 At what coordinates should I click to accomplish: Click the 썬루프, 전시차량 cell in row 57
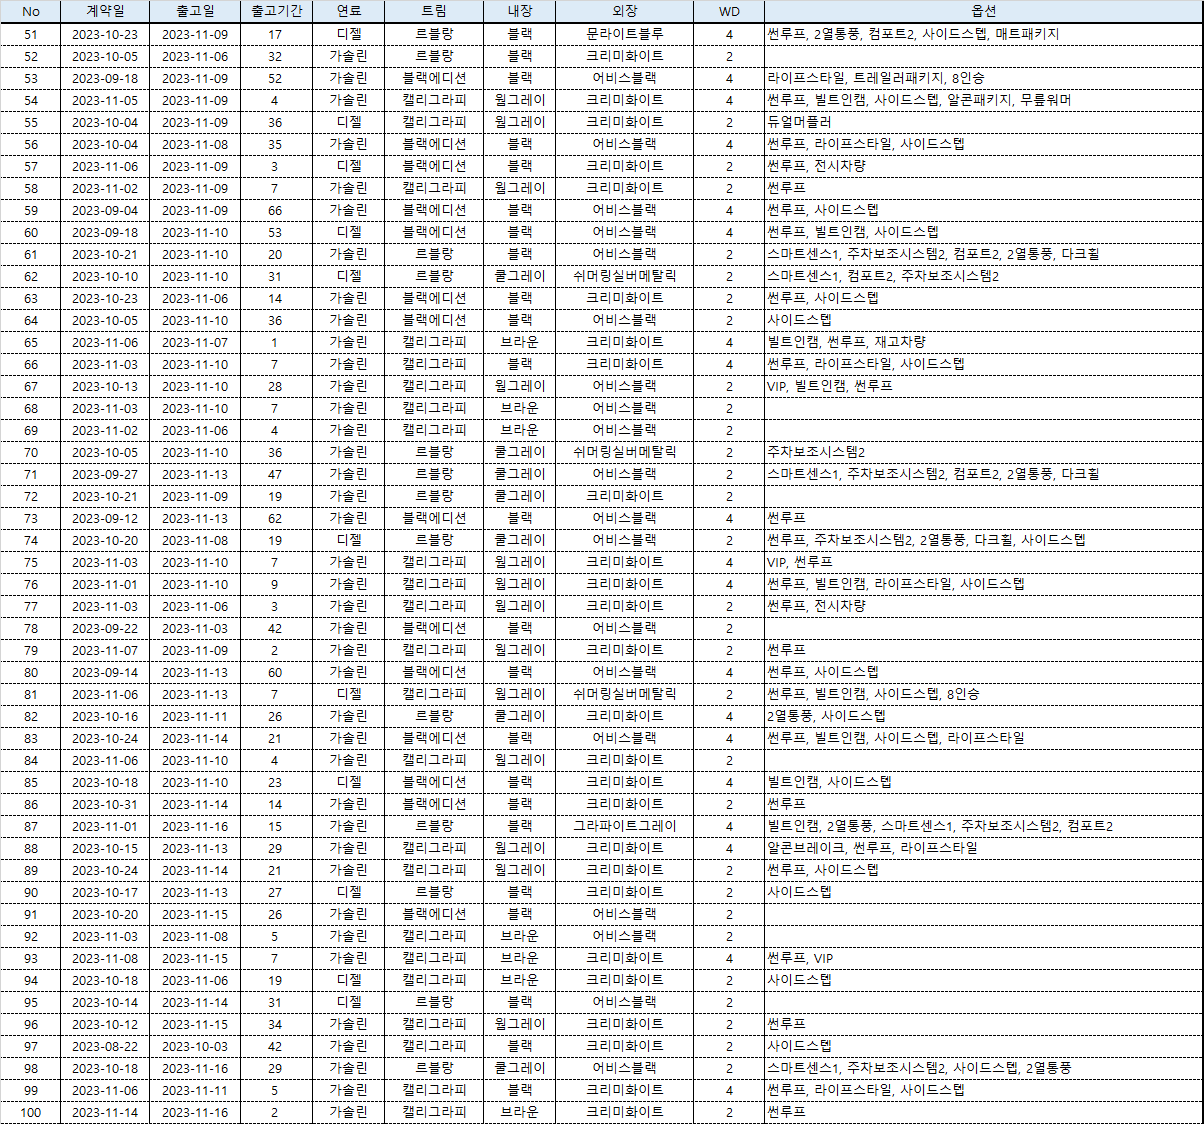click(x=983, y=166)
